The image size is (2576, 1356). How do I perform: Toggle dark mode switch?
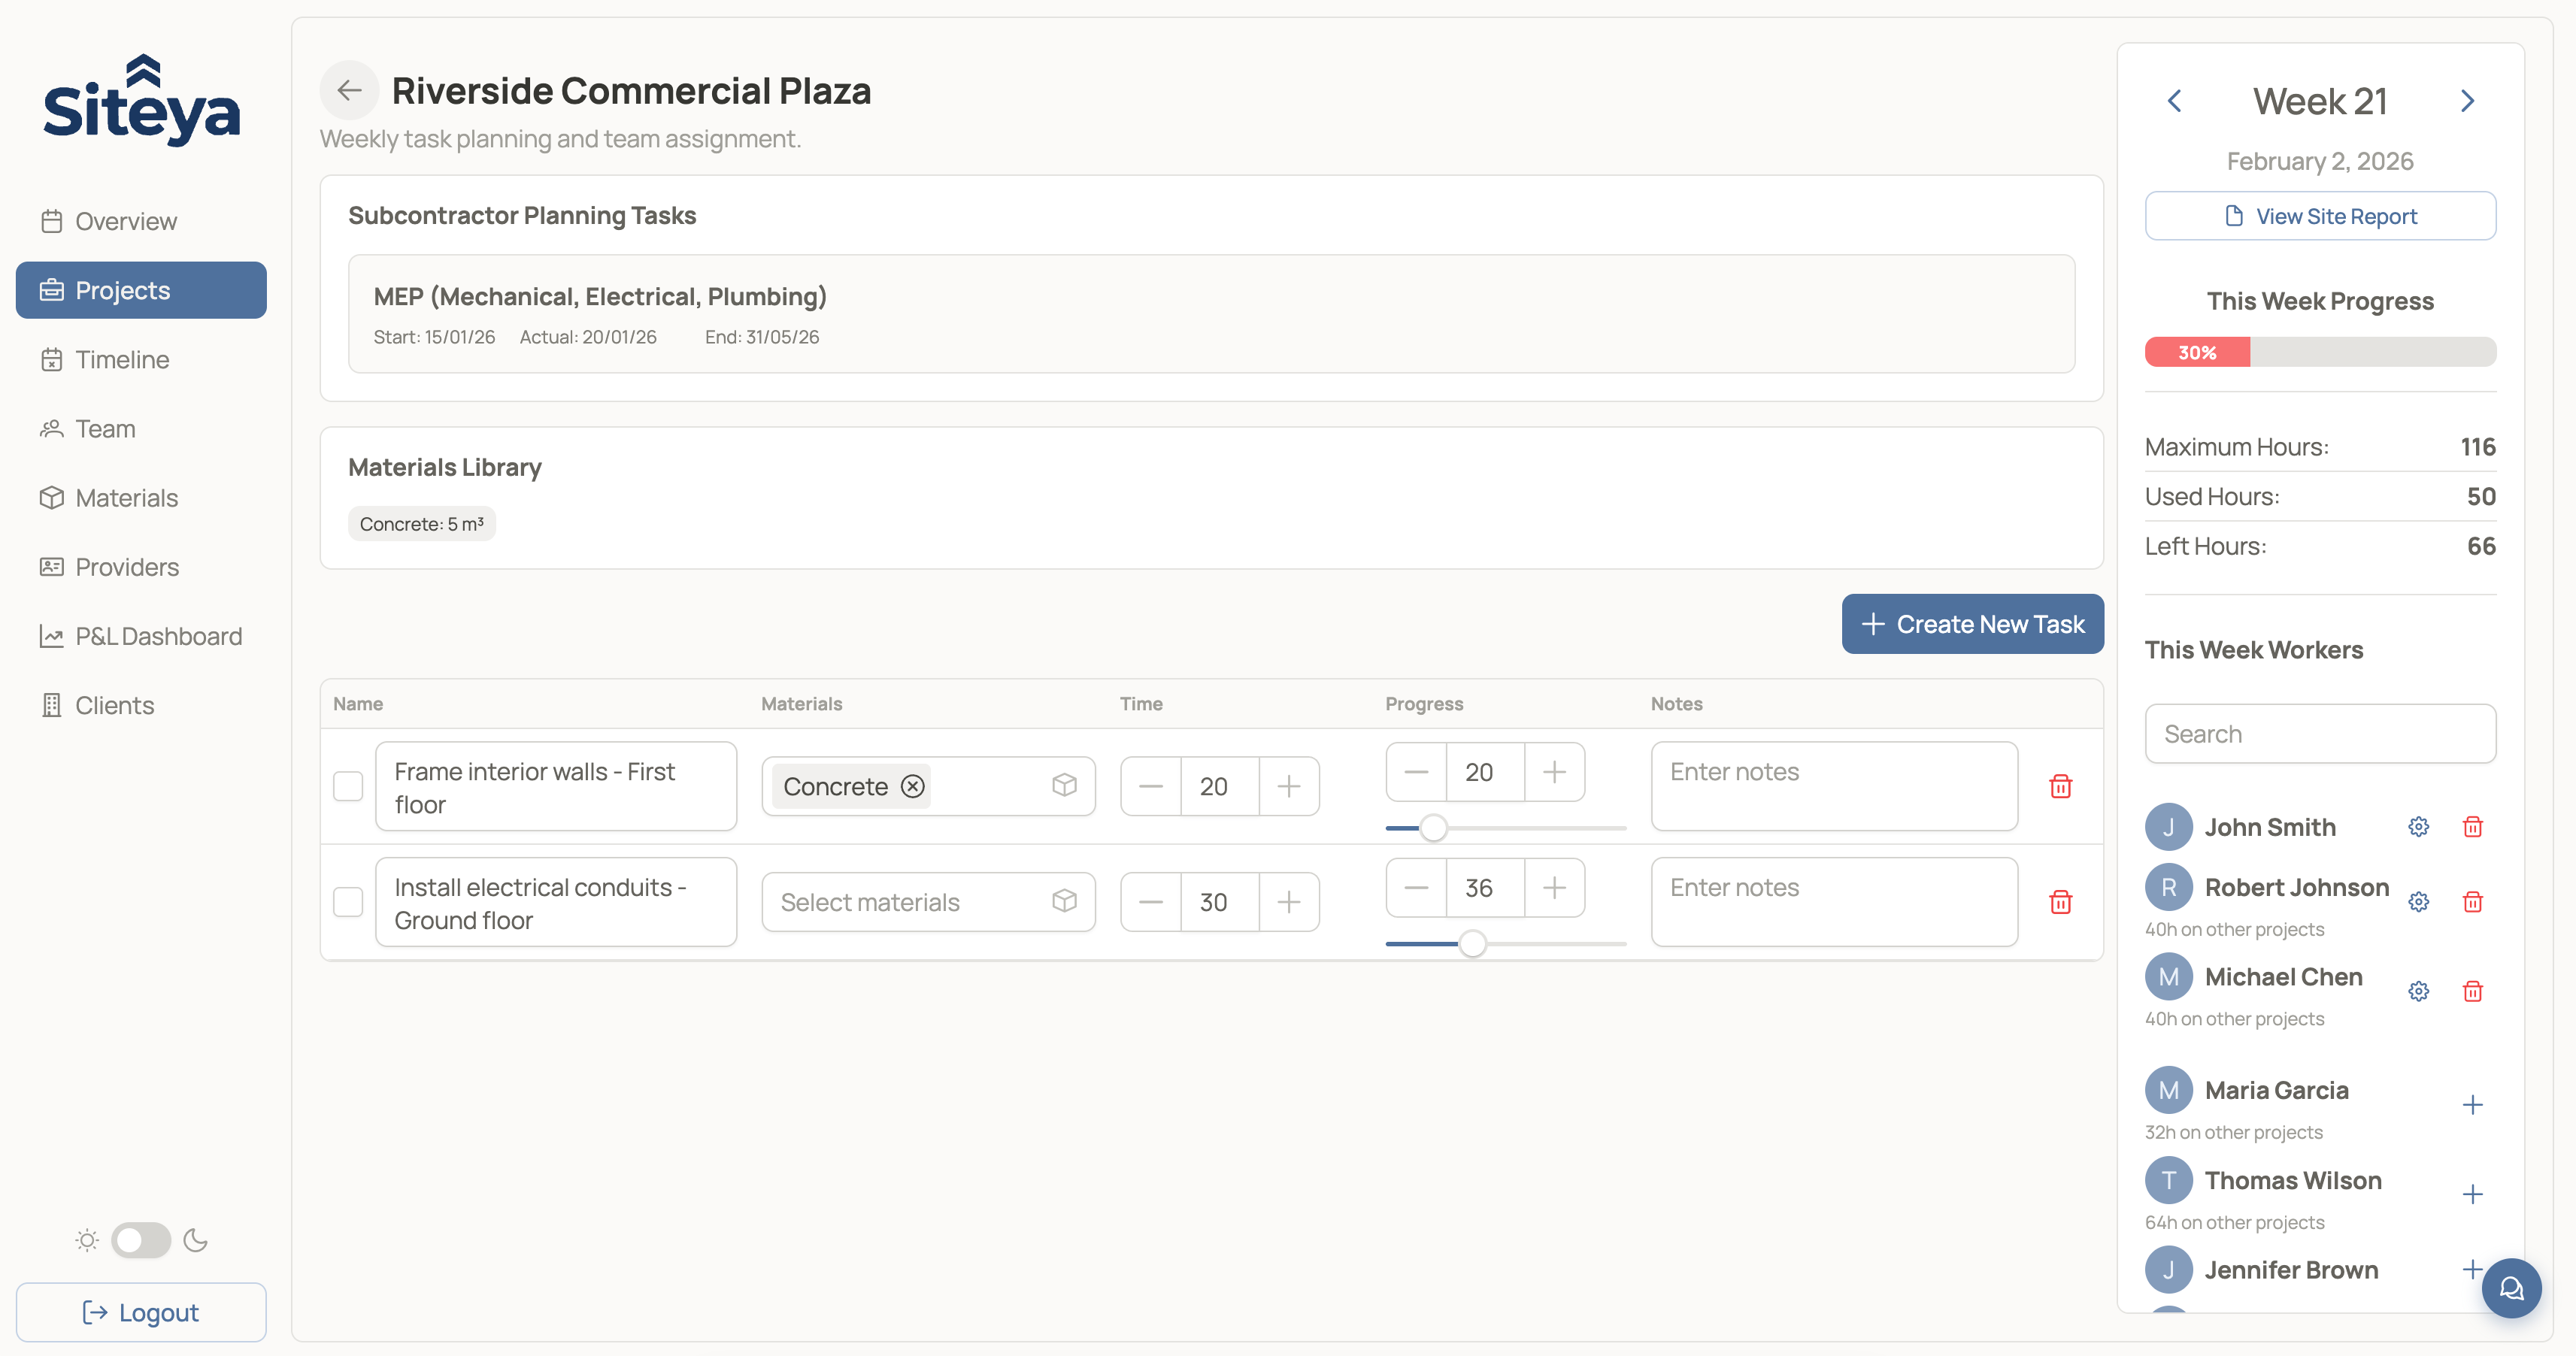tap(141, 1240)
